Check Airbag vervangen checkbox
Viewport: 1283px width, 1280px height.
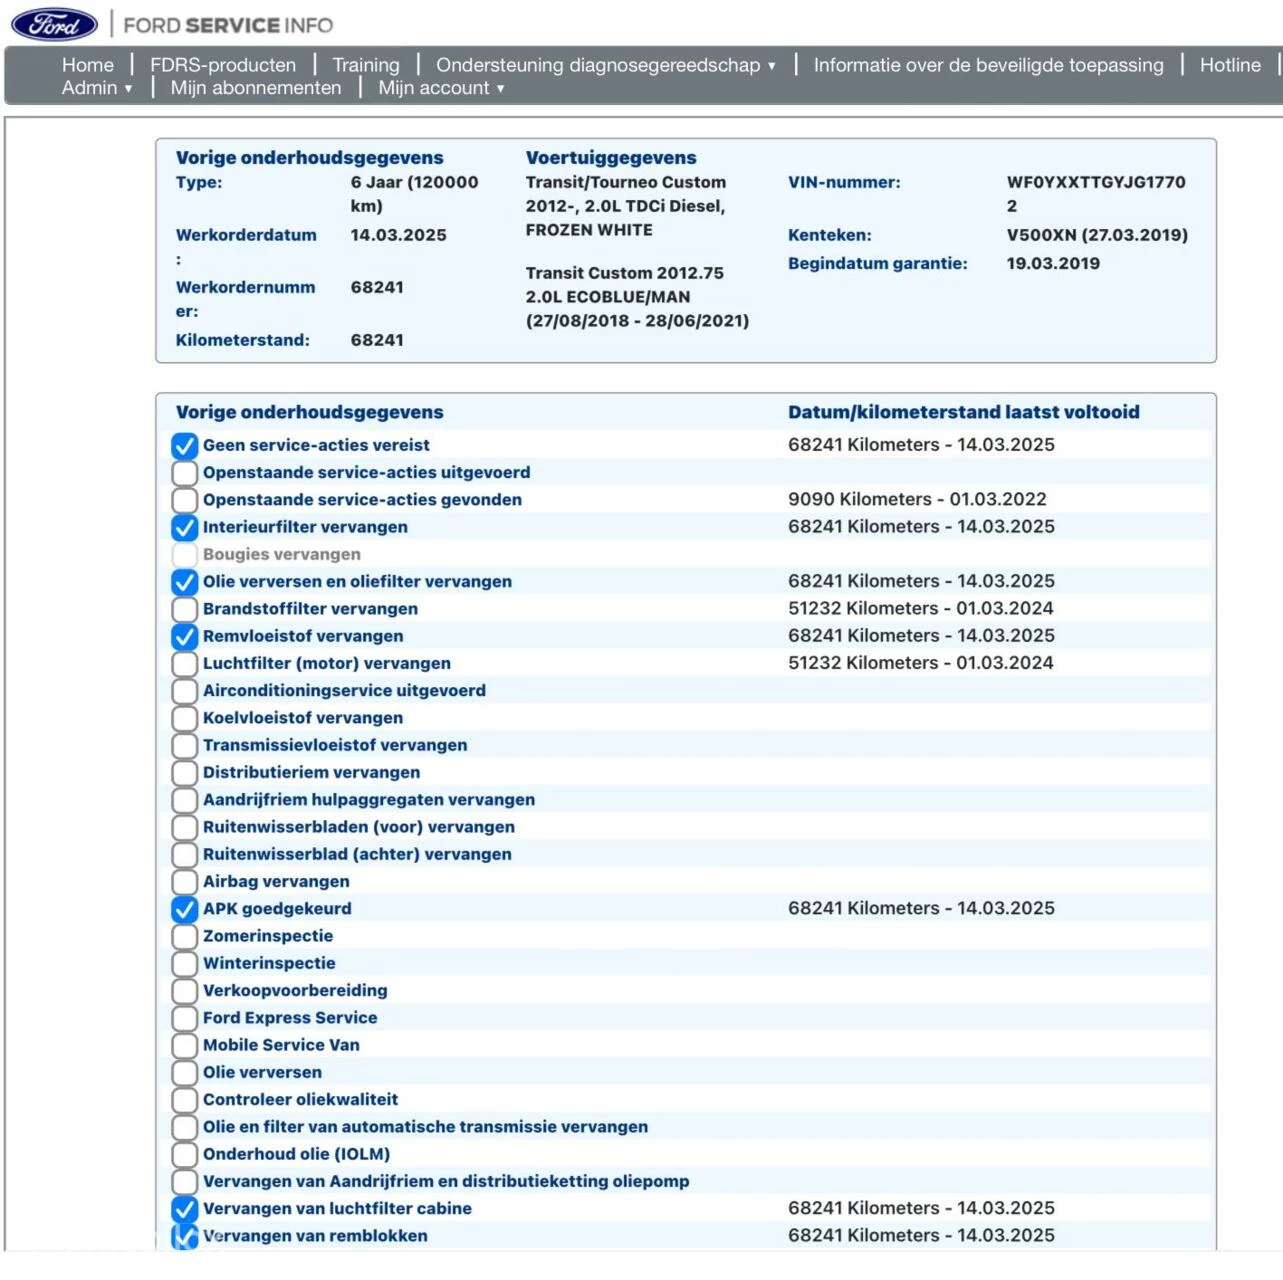click(x=184, y=881)
